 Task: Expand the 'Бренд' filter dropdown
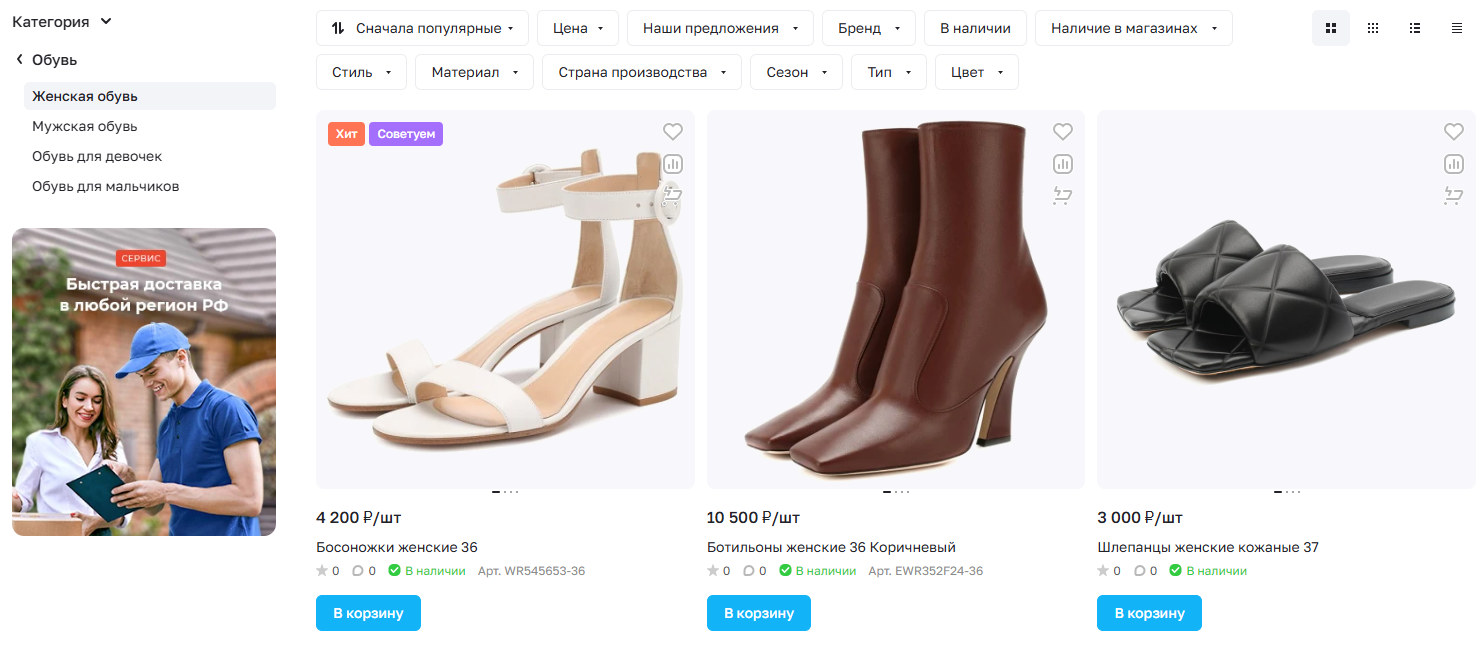(869, 29)
